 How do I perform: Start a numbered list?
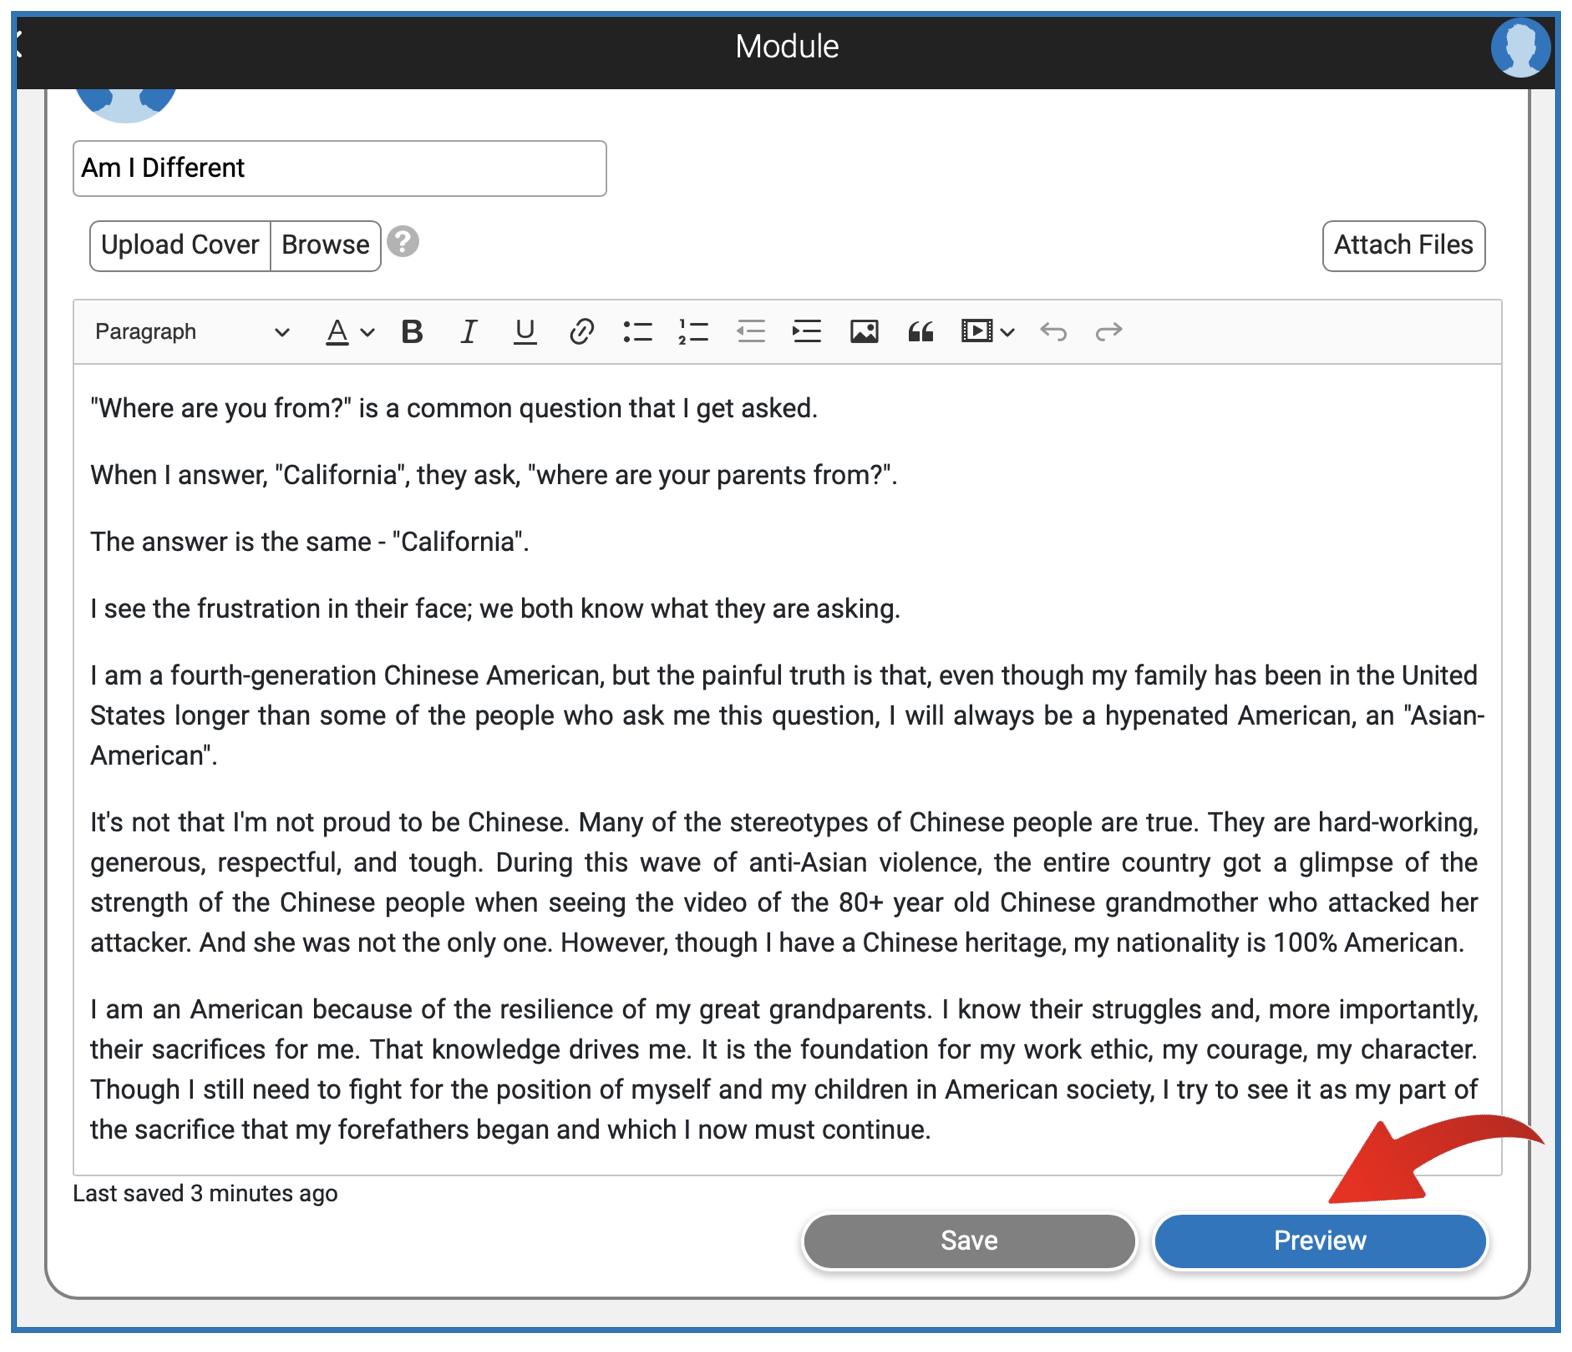693,332
